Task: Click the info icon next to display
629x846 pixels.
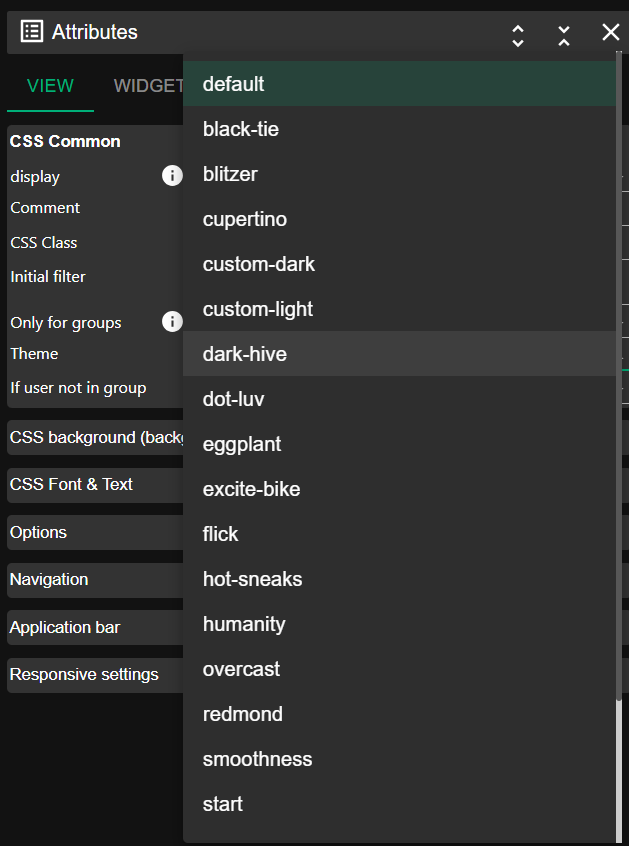Action: [172, 175]
